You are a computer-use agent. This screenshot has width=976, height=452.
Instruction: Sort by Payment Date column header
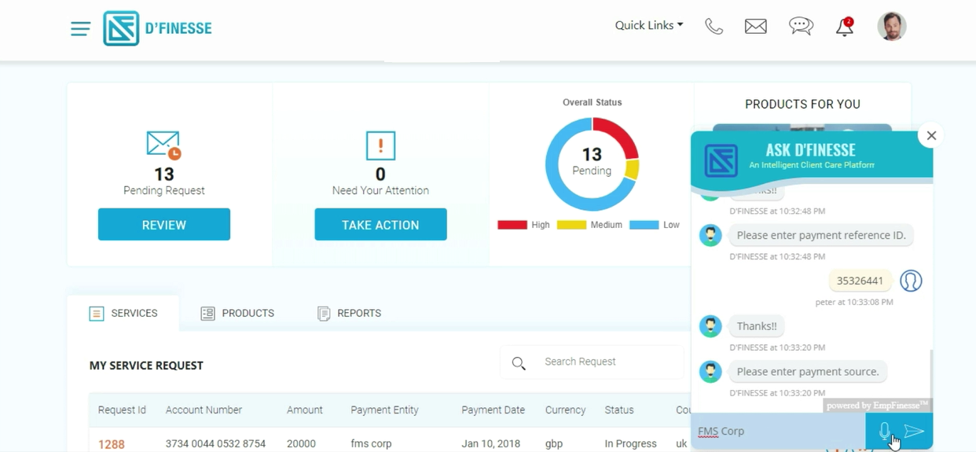pyautogui.click(x=493, y=410)
